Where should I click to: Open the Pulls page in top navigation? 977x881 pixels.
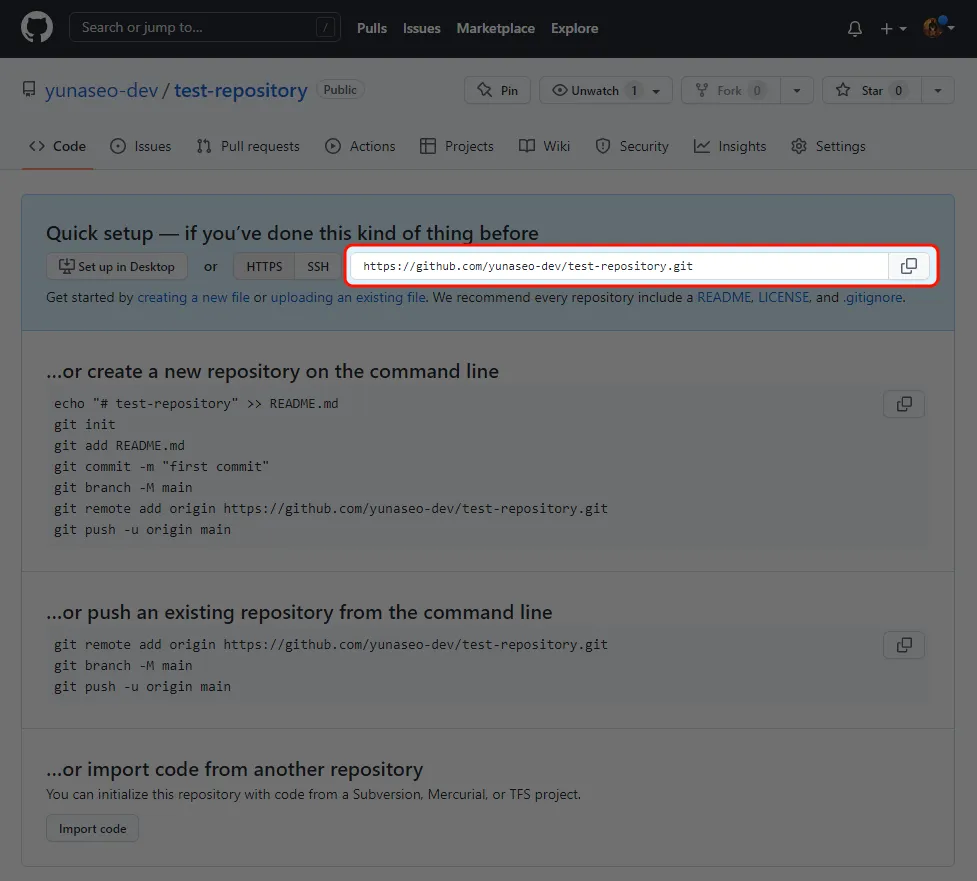371,28
